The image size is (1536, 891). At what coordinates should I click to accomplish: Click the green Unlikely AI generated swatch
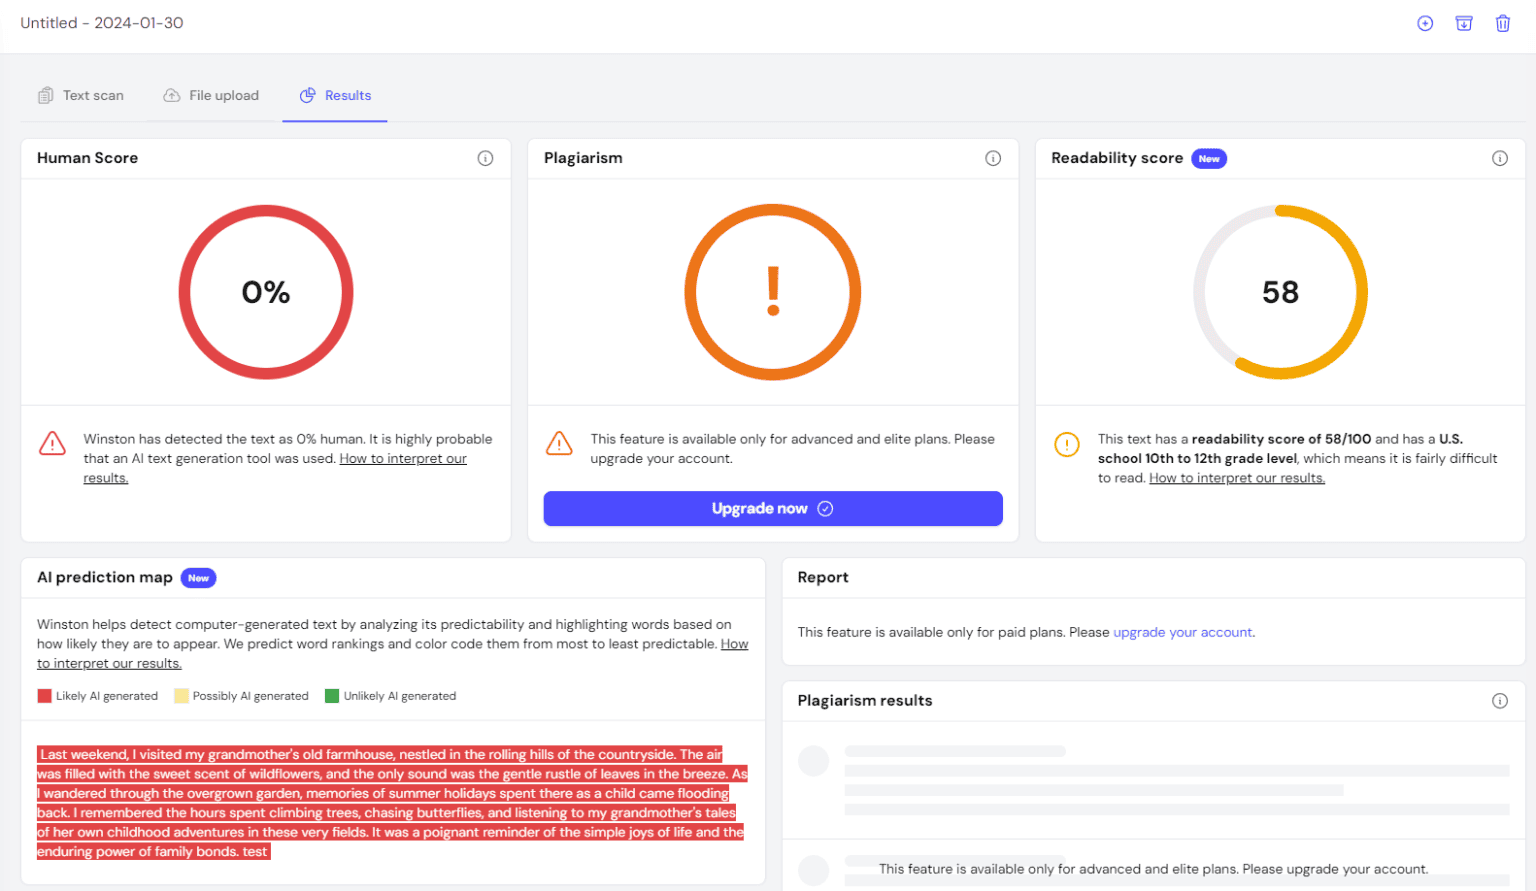[332, 696]
